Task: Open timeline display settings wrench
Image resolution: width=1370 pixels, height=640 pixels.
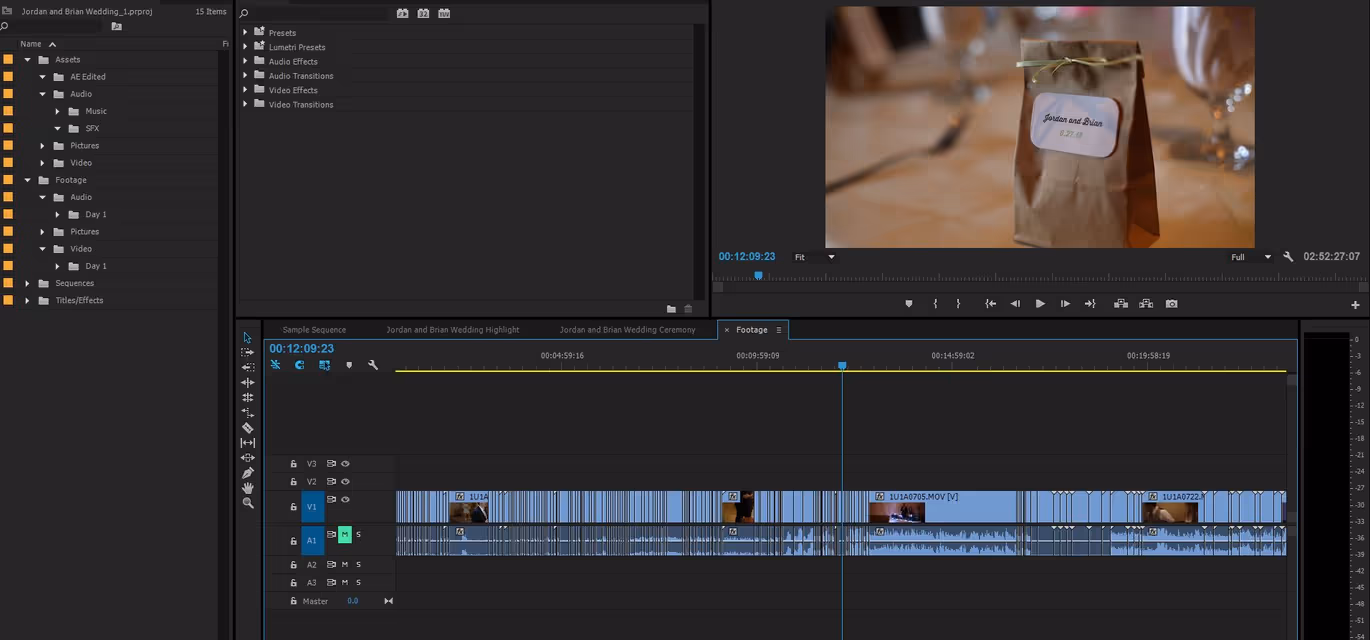Action: [373, 365]
